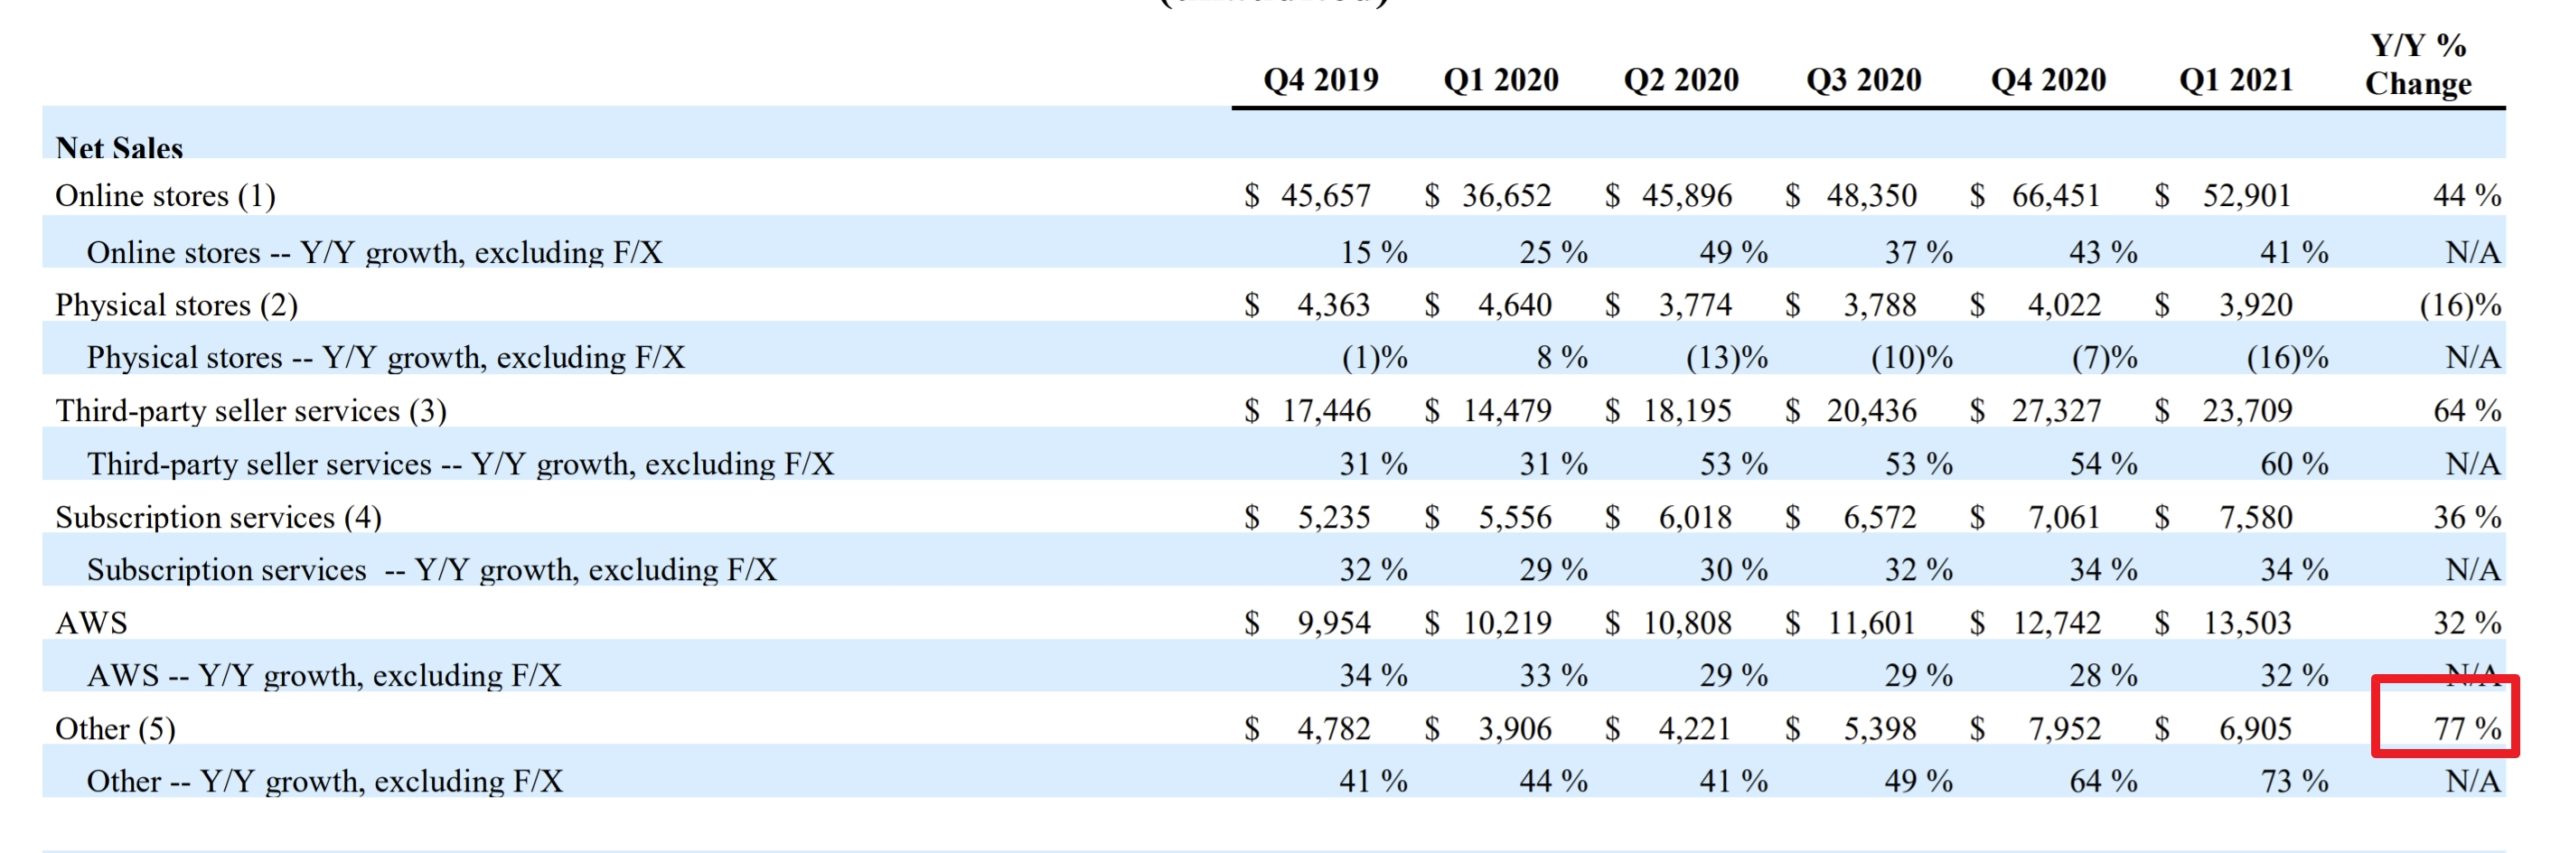
Task: Click Other Q1 2020 value 3,906
Action: pos(1514,729)
